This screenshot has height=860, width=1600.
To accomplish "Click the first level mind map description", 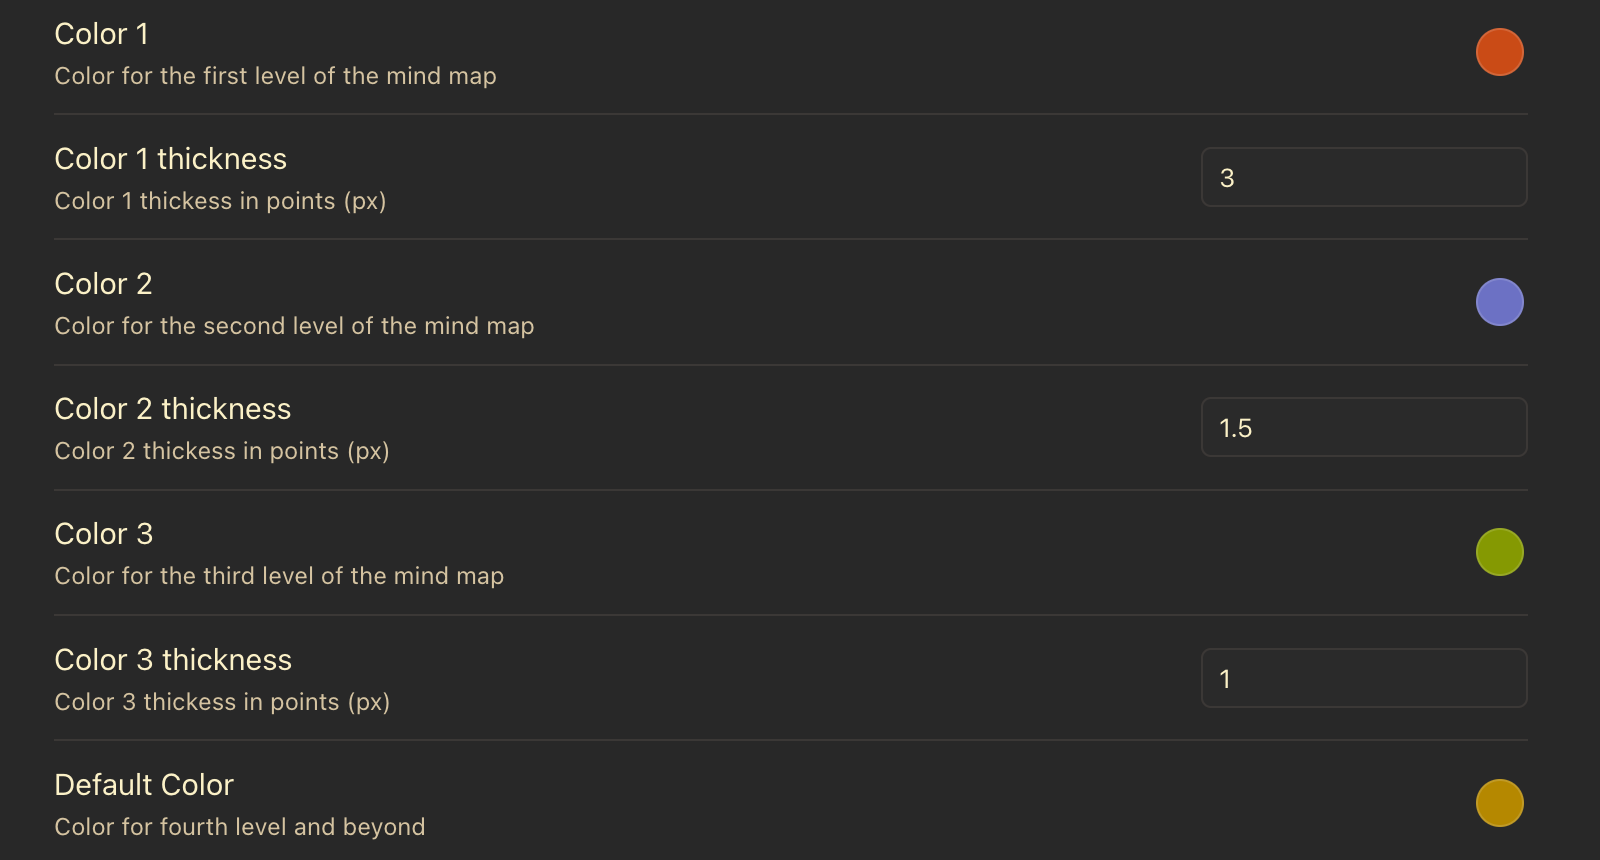I will (275, 76).
